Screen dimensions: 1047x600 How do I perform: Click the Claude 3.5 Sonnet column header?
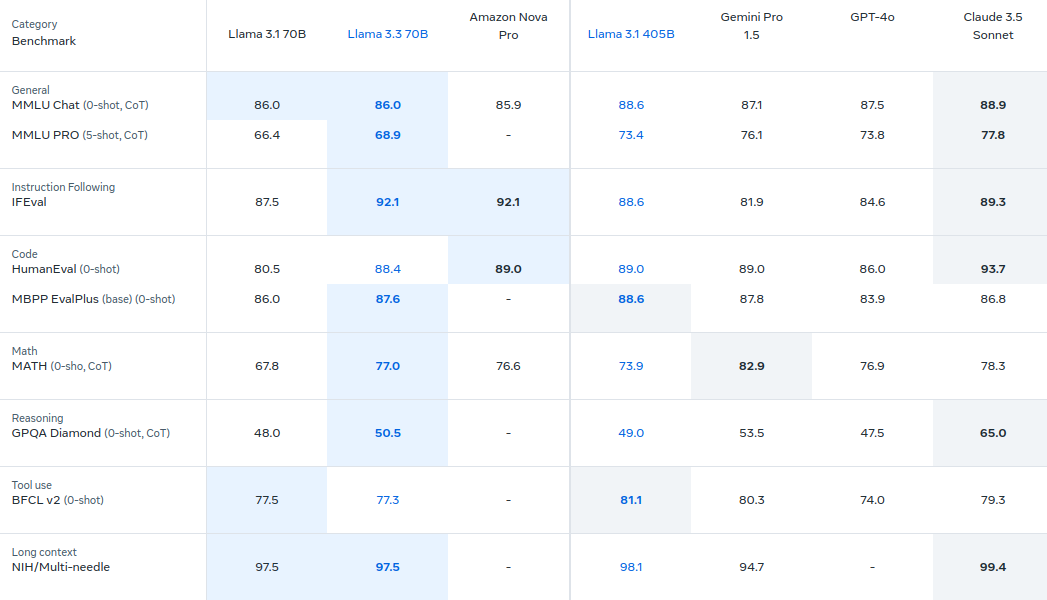992,25
